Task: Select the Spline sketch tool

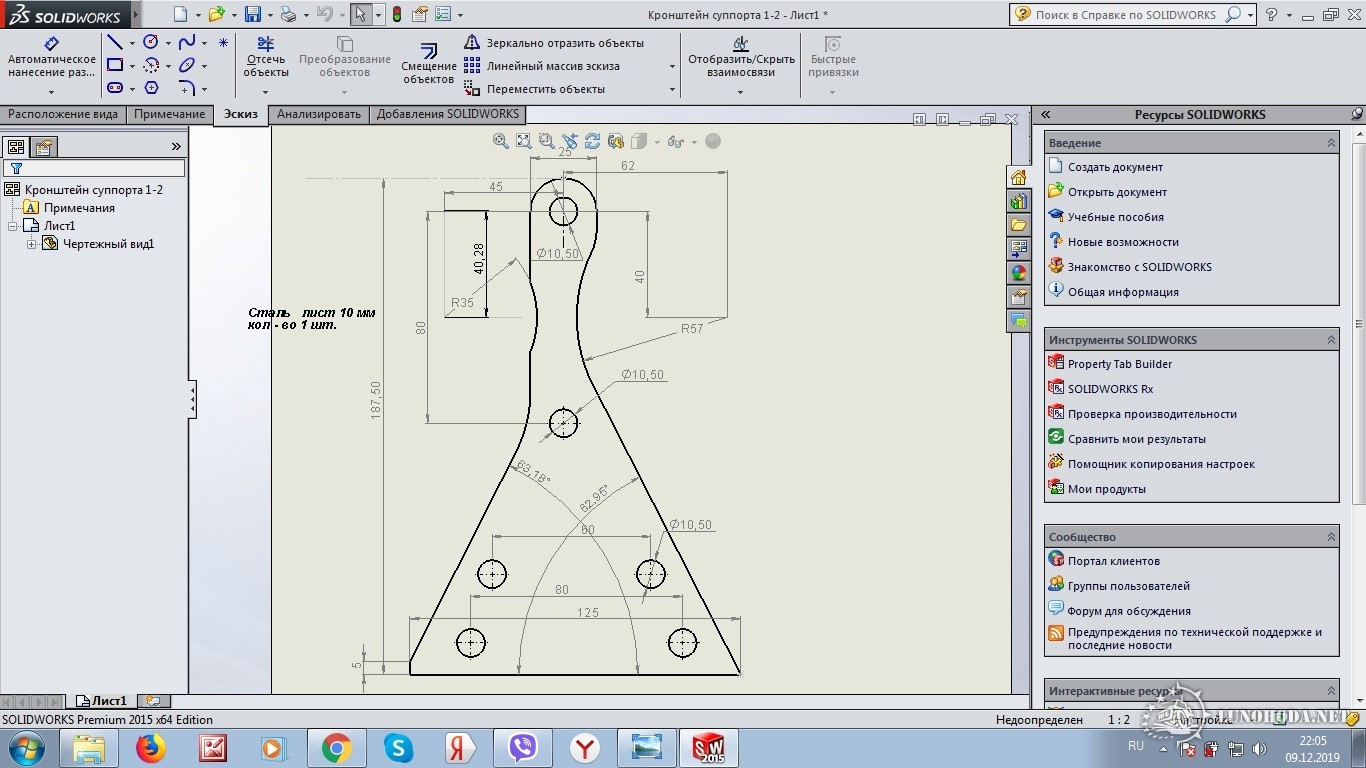Action: pyautogui.click(x=186, y=43)
